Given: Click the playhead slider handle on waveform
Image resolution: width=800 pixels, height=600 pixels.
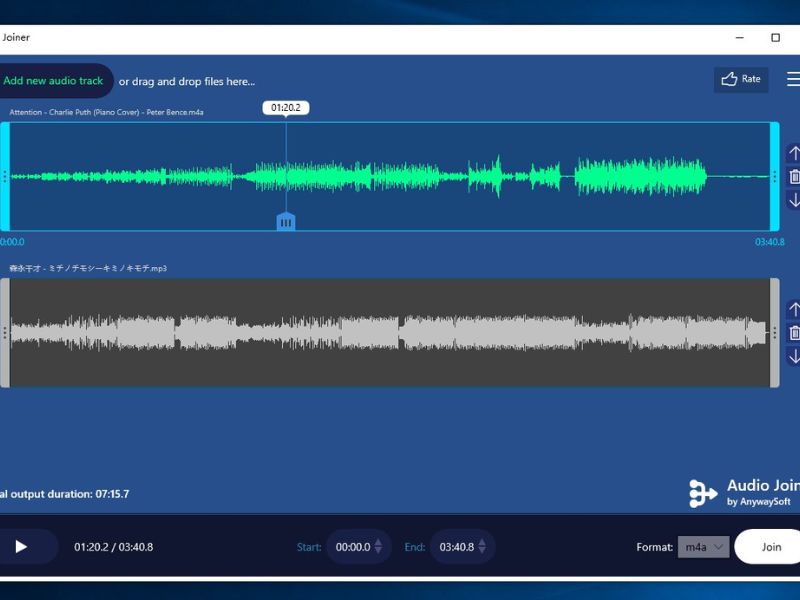Looking at the screenshot, I should [x=285, y=223].
